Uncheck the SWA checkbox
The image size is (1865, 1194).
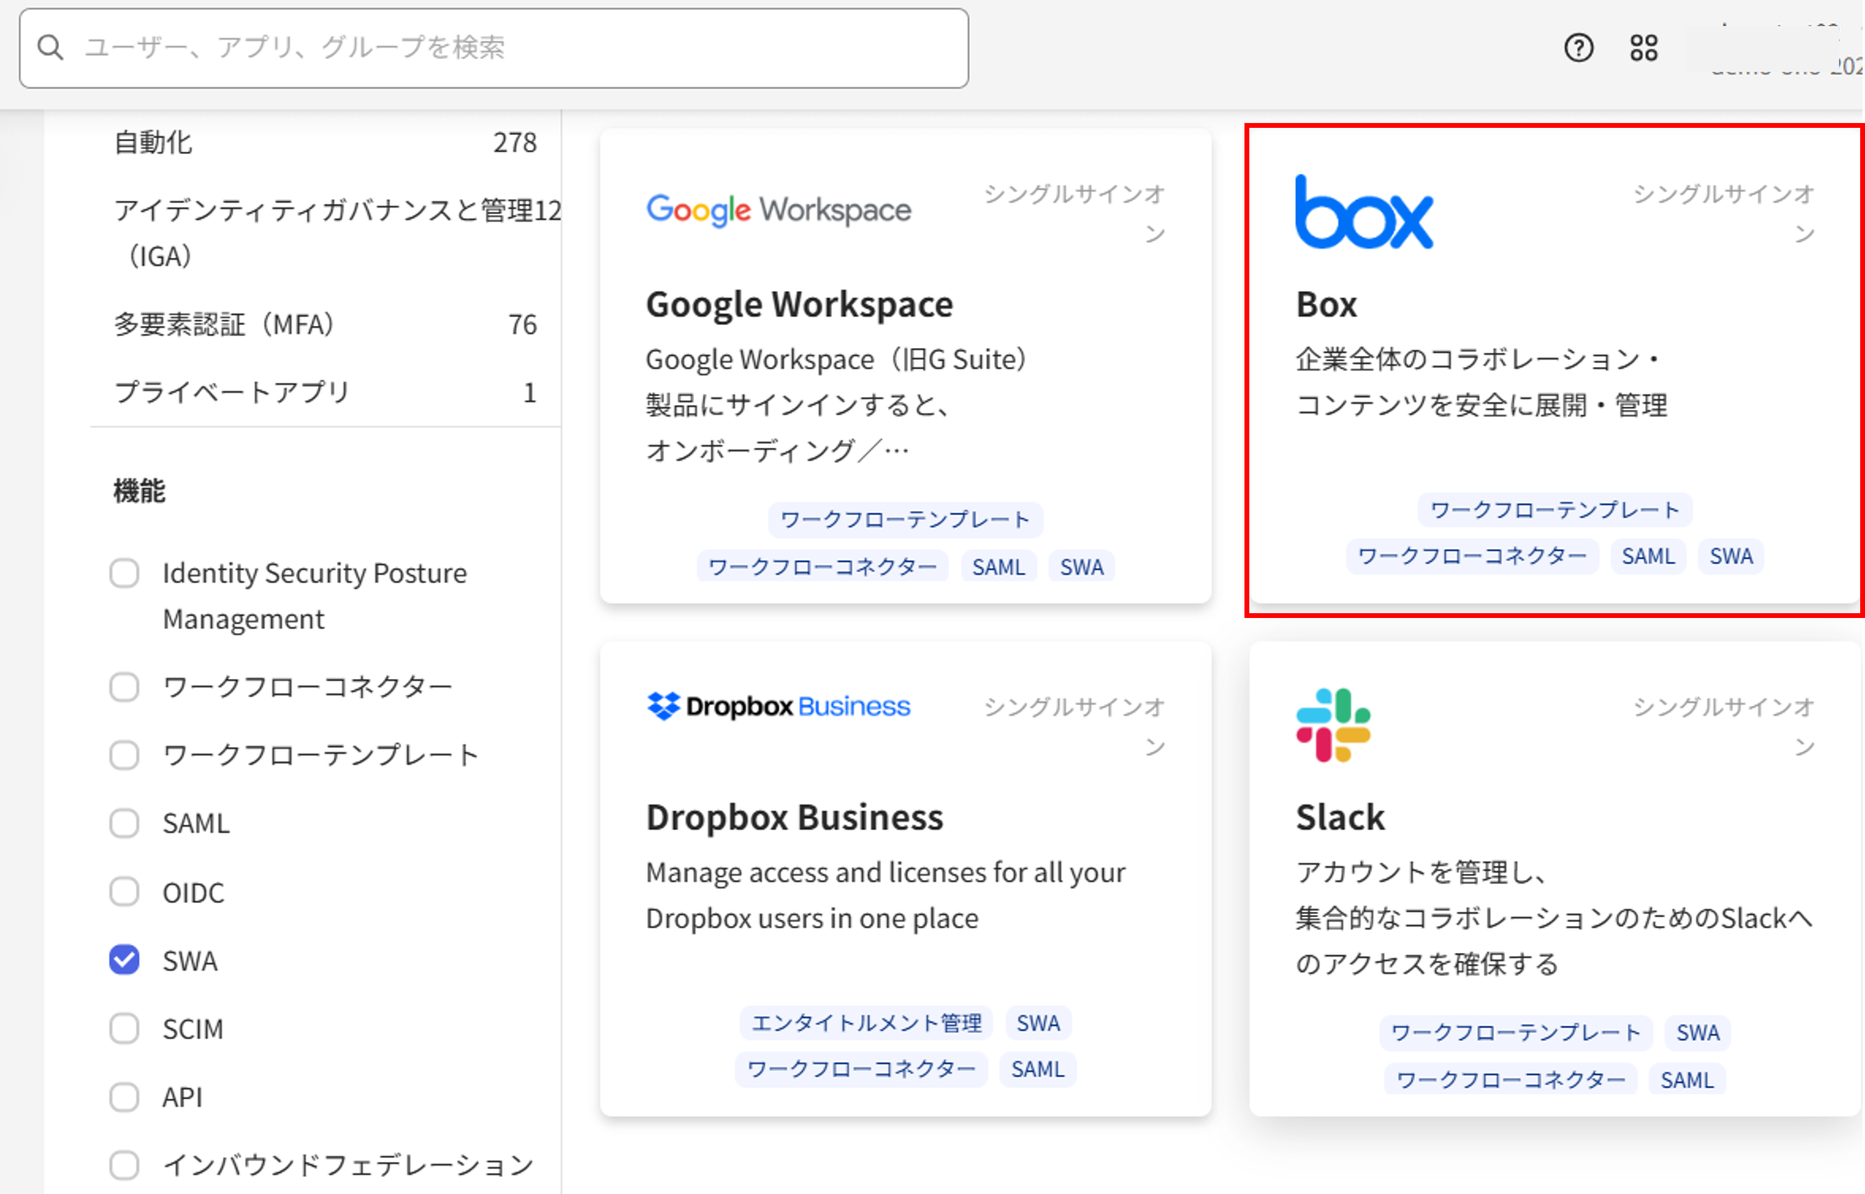click(124, 960)
